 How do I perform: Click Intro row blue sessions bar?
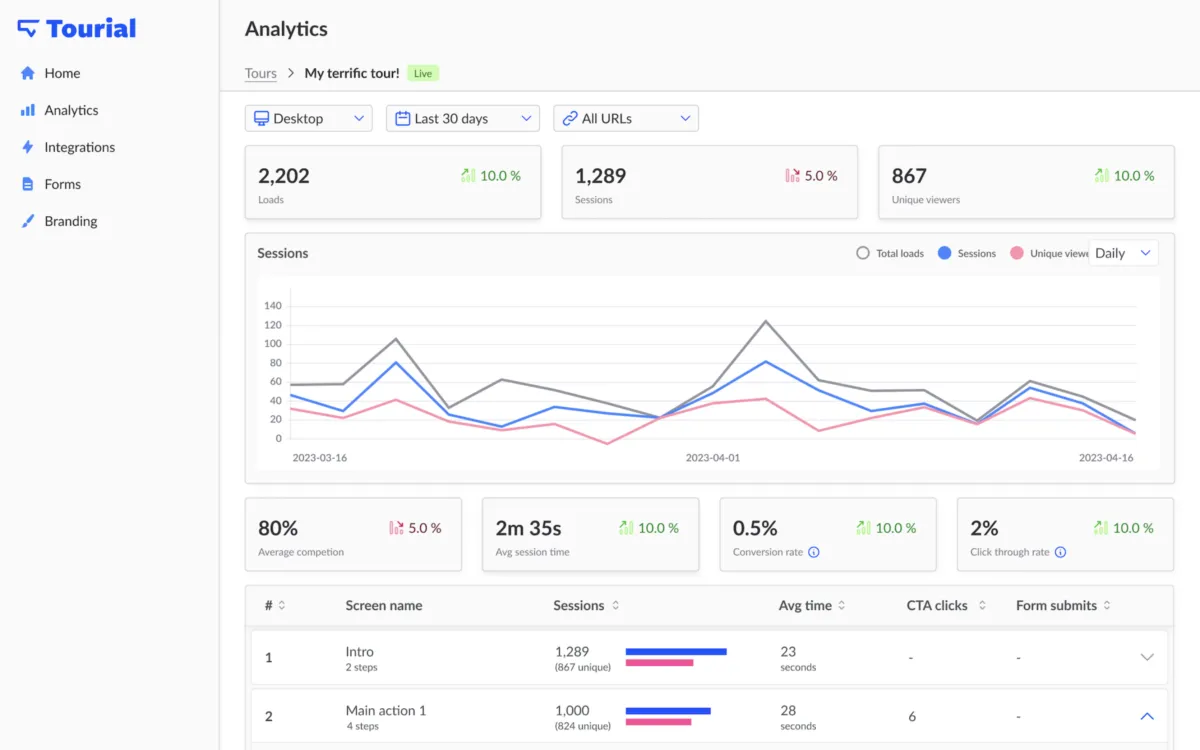[676, 651]
